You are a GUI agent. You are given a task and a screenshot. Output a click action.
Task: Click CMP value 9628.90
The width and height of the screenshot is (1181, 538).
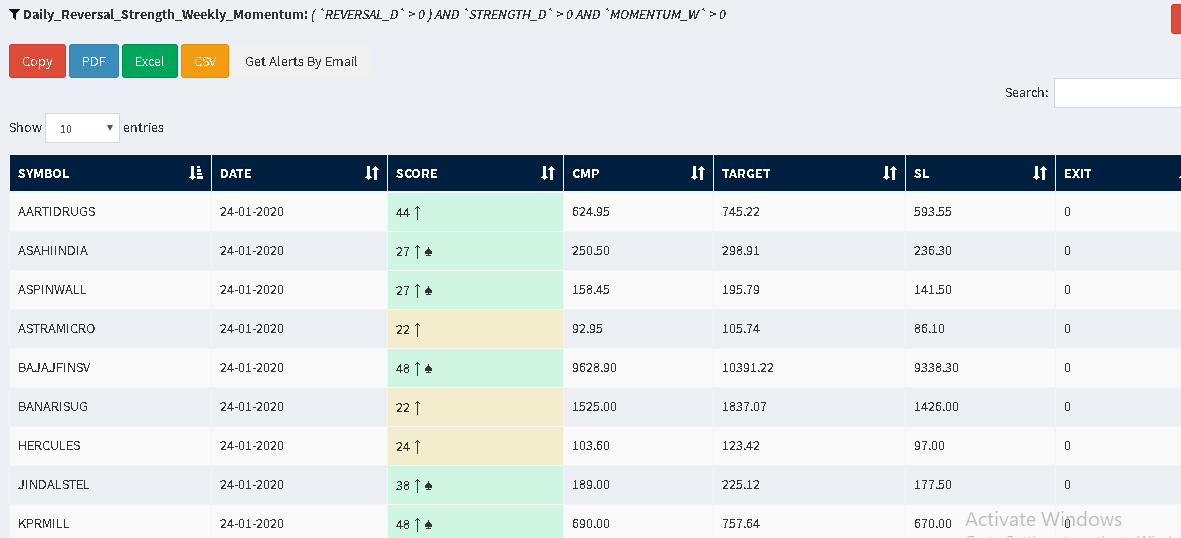point(595,368)
